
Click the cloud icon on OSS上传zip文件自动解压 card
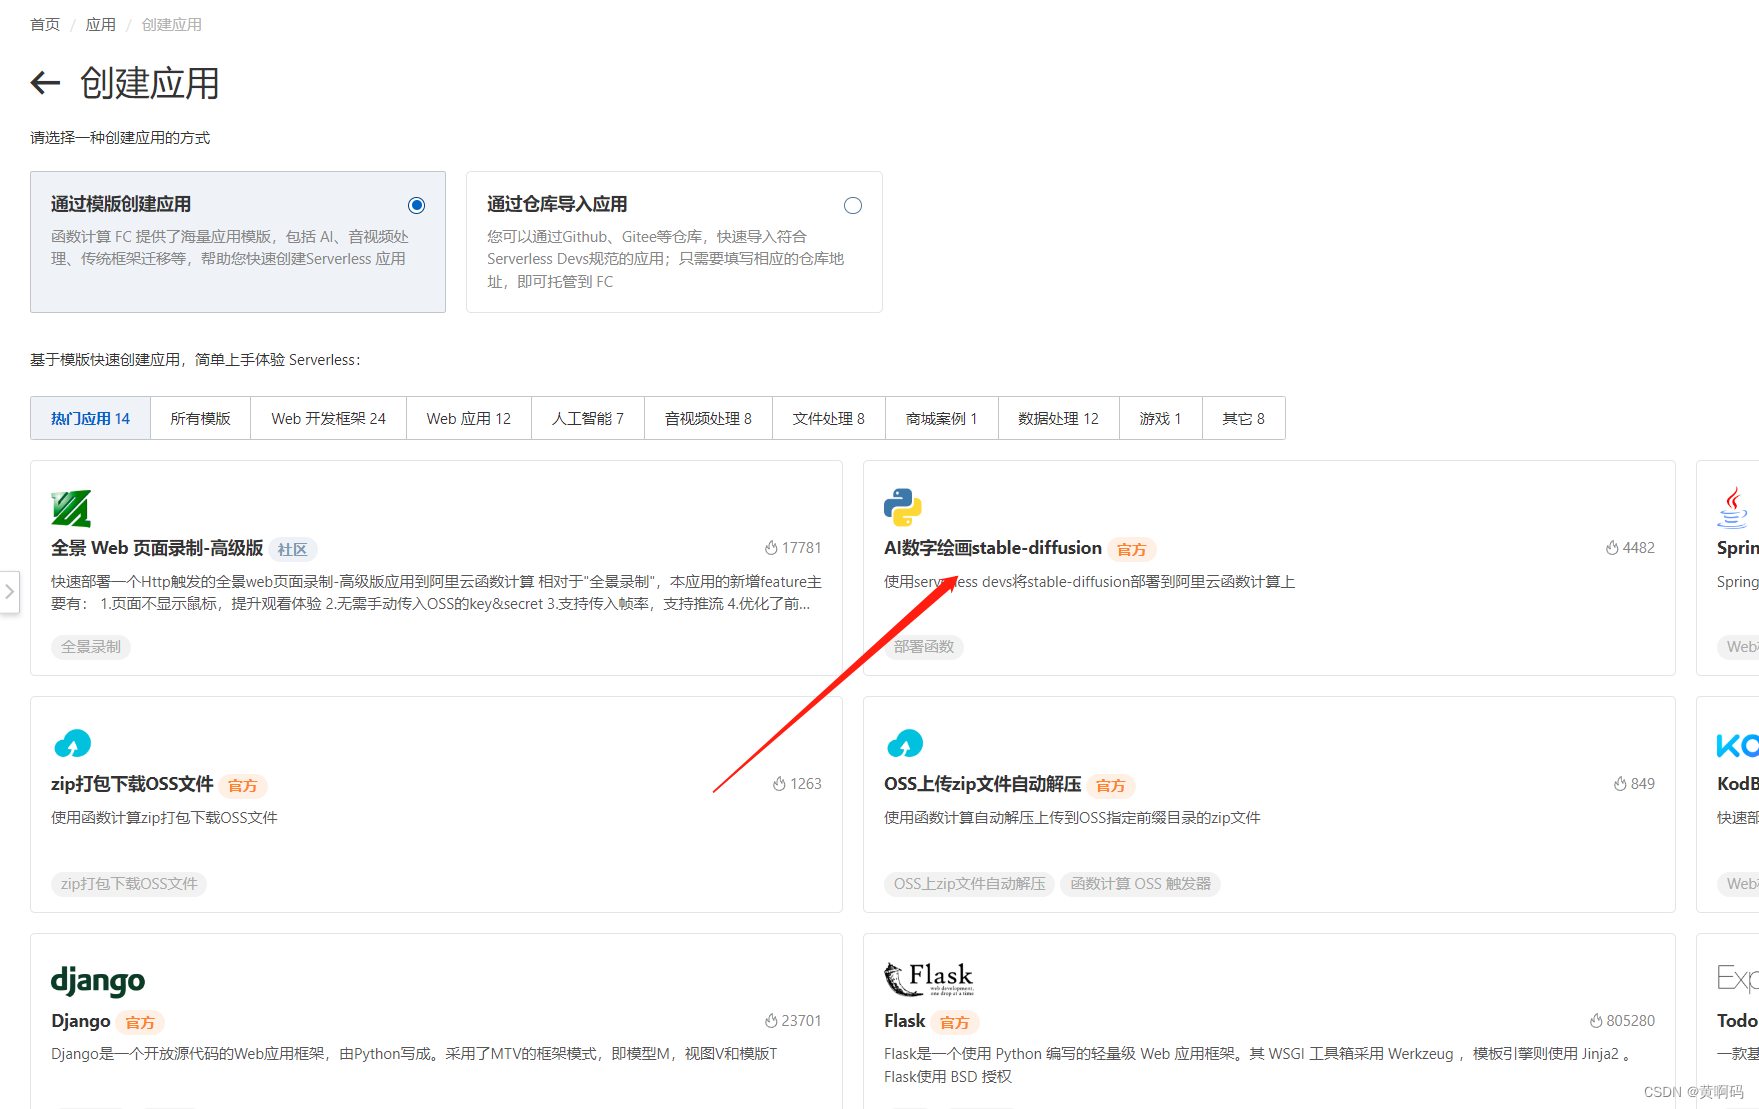tap(905, 744)
